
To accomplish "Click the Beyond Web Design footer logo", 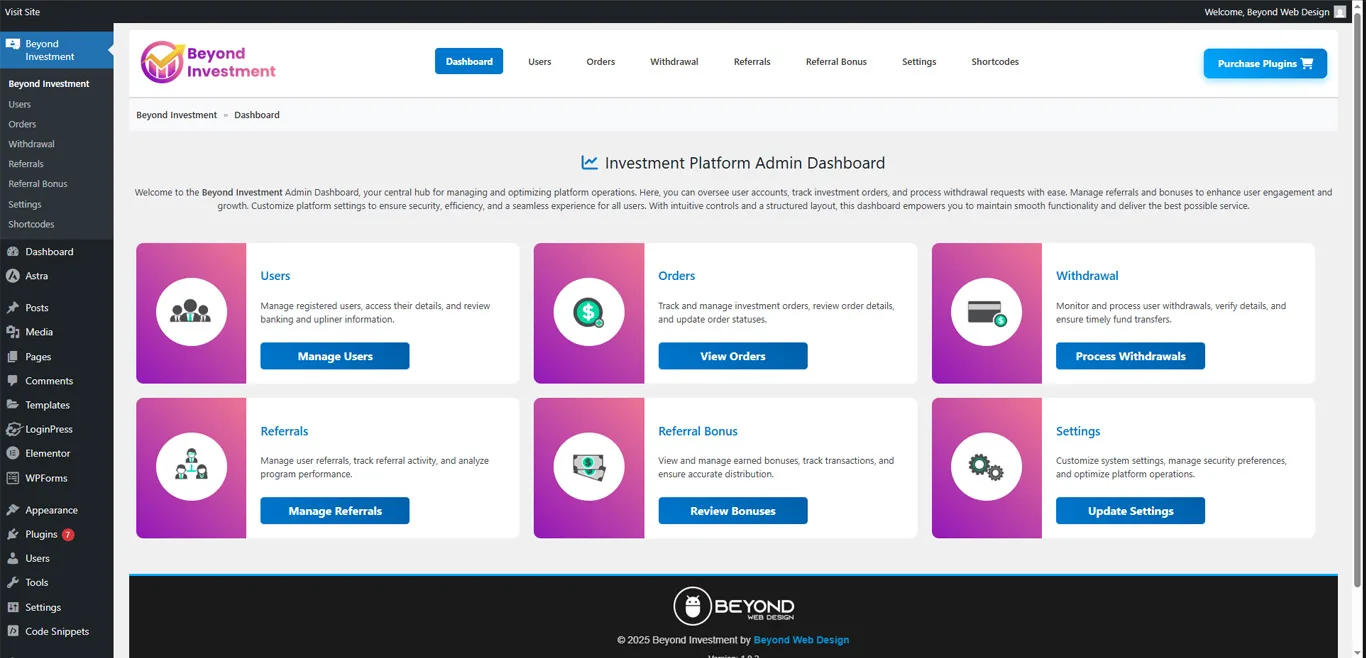I will 733,606.
